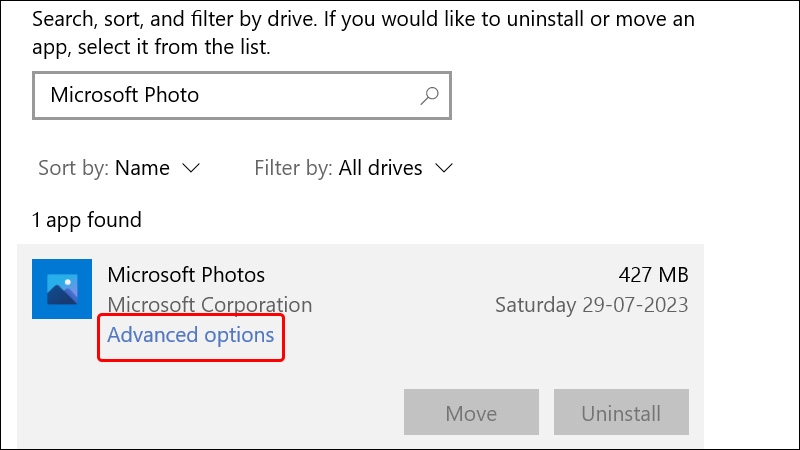Click the magnifier search icon
The image size is (800, 450).
click(x=430, y=95)
